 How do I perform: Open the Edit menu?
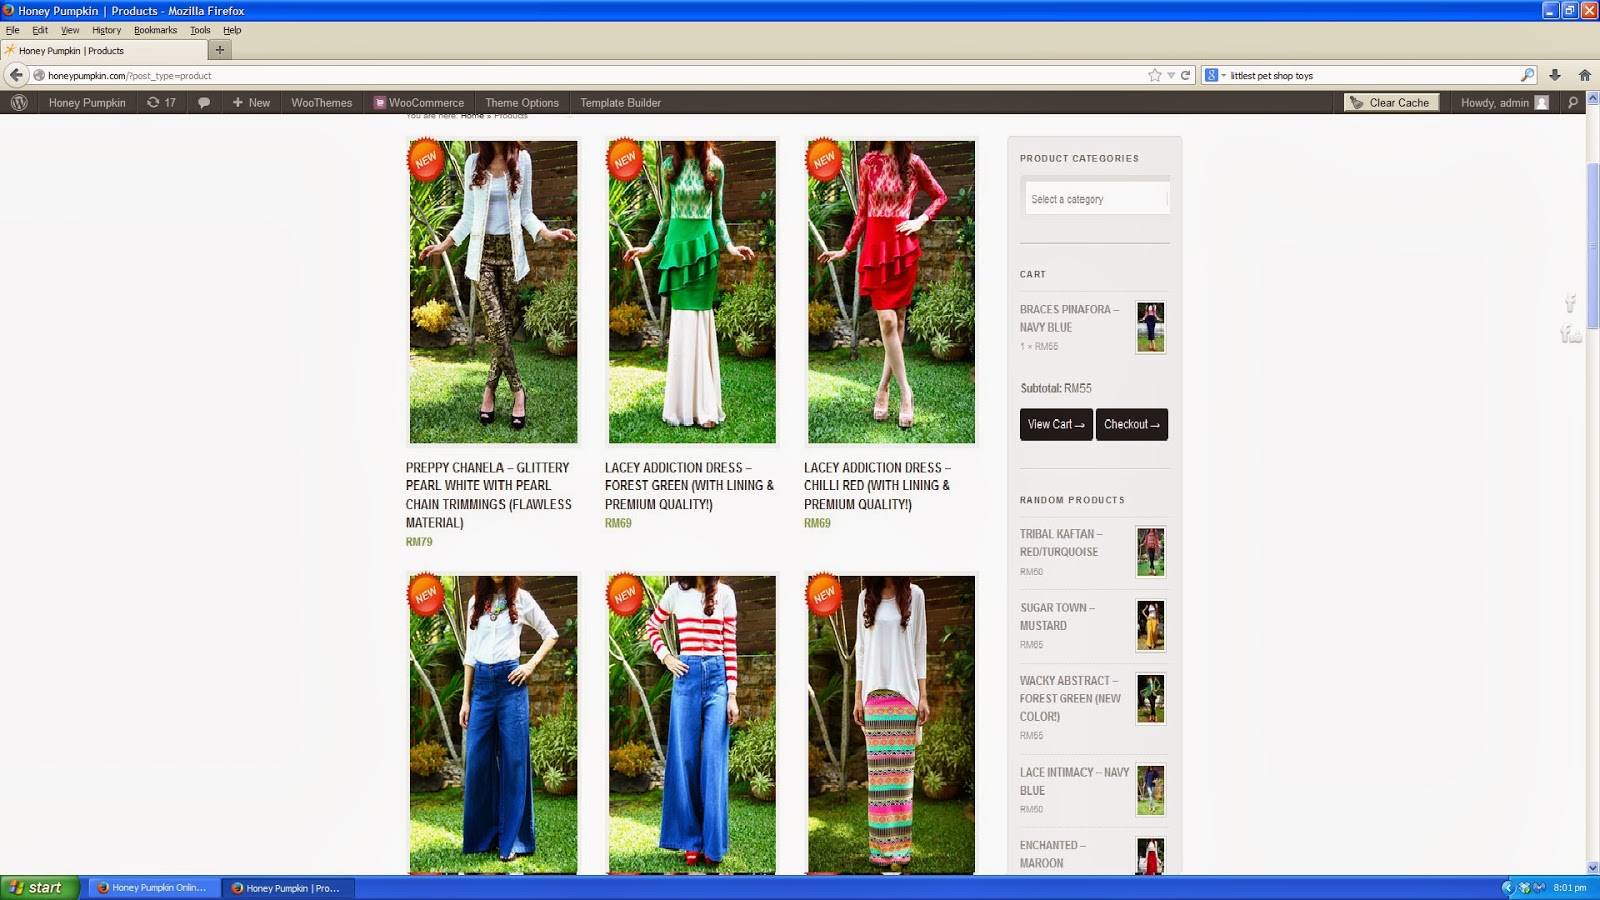pyautogui.click(x=40, y=30)
